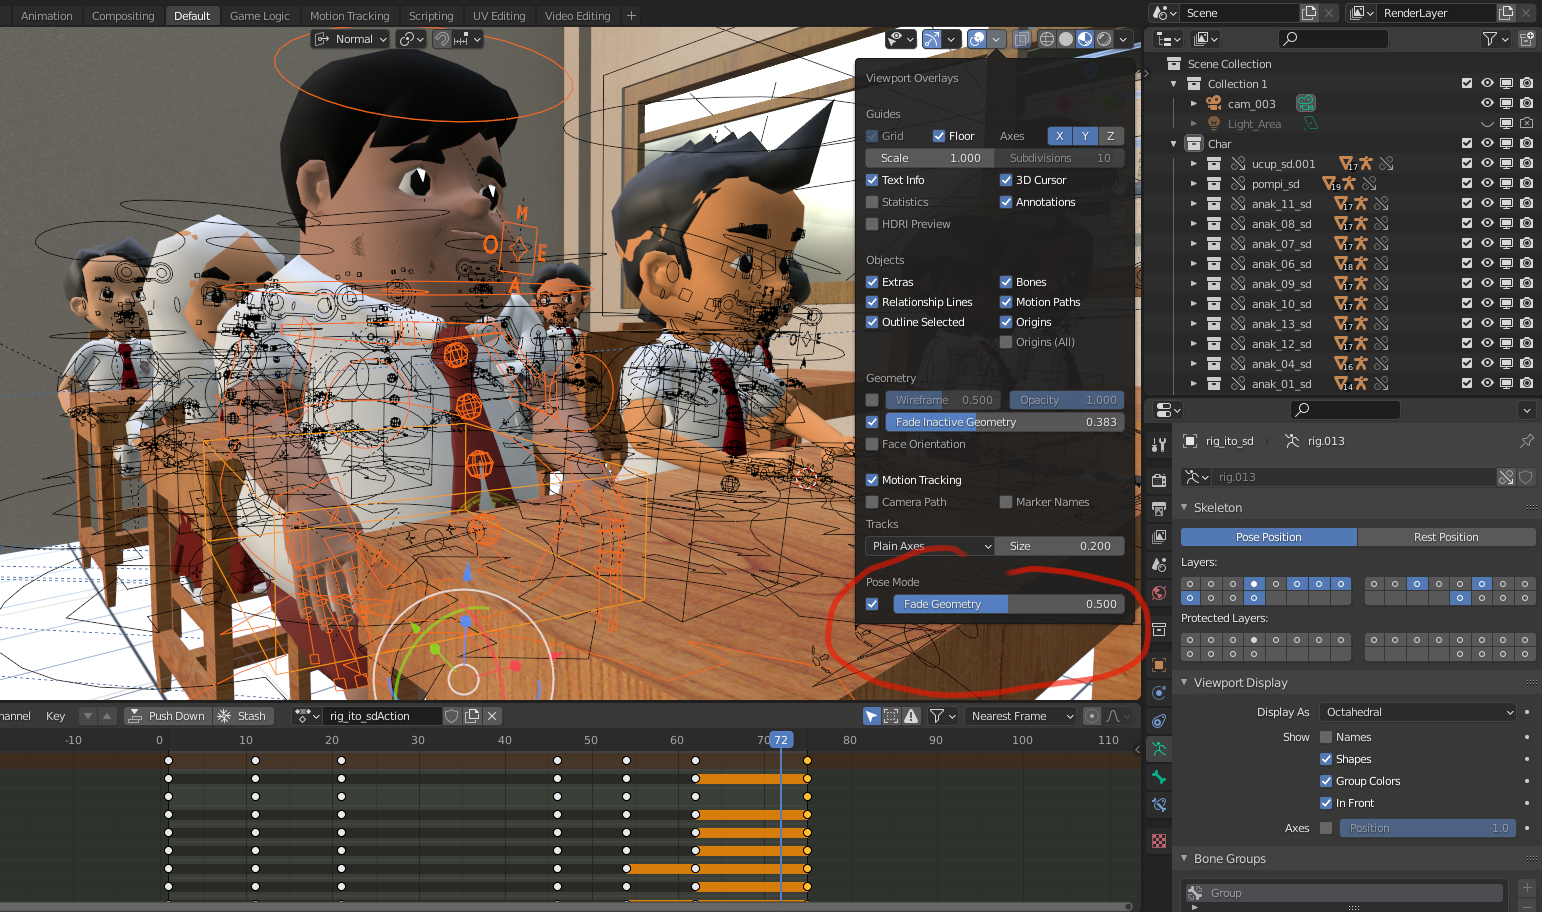Go to the UV Editing workspace tab
Screen dimensions: 1542x912
499,16
